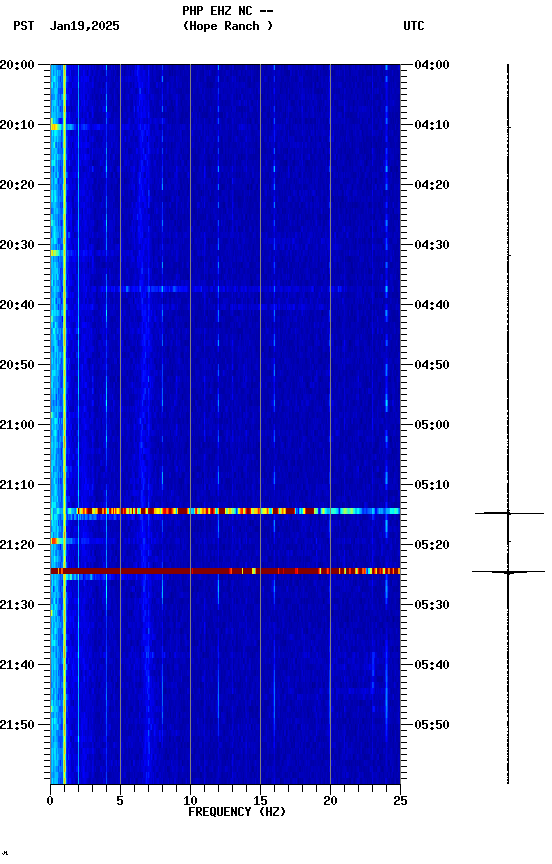Click the '04:20' UTC time label
This screenshot has height=864, width=552.
click(432, 185)
